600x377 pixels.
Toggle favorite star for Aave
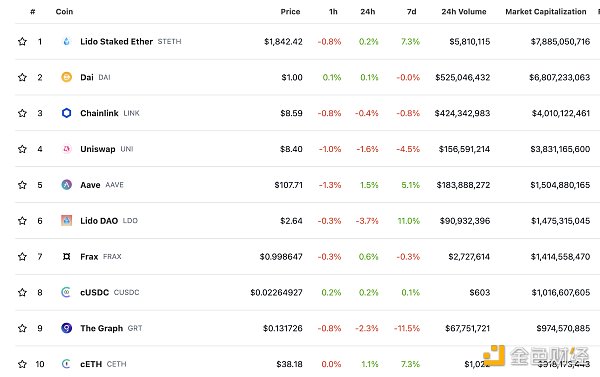click(x=22, y=185)
